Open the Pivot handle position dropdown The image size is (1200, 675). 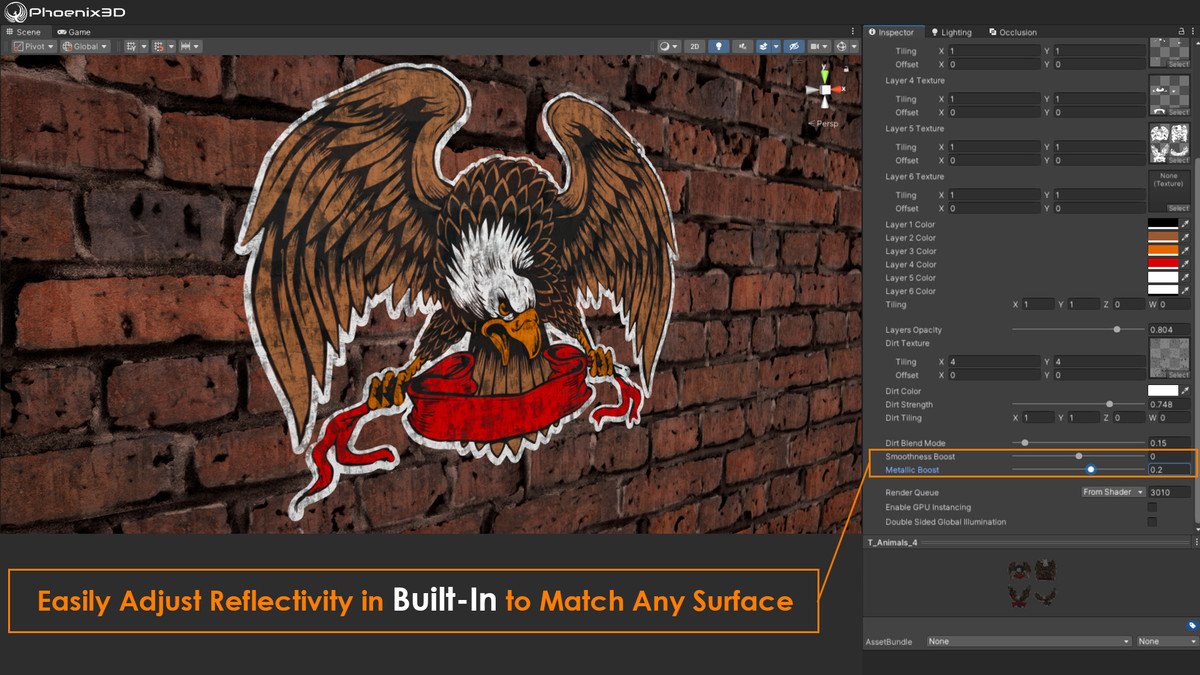33,47
